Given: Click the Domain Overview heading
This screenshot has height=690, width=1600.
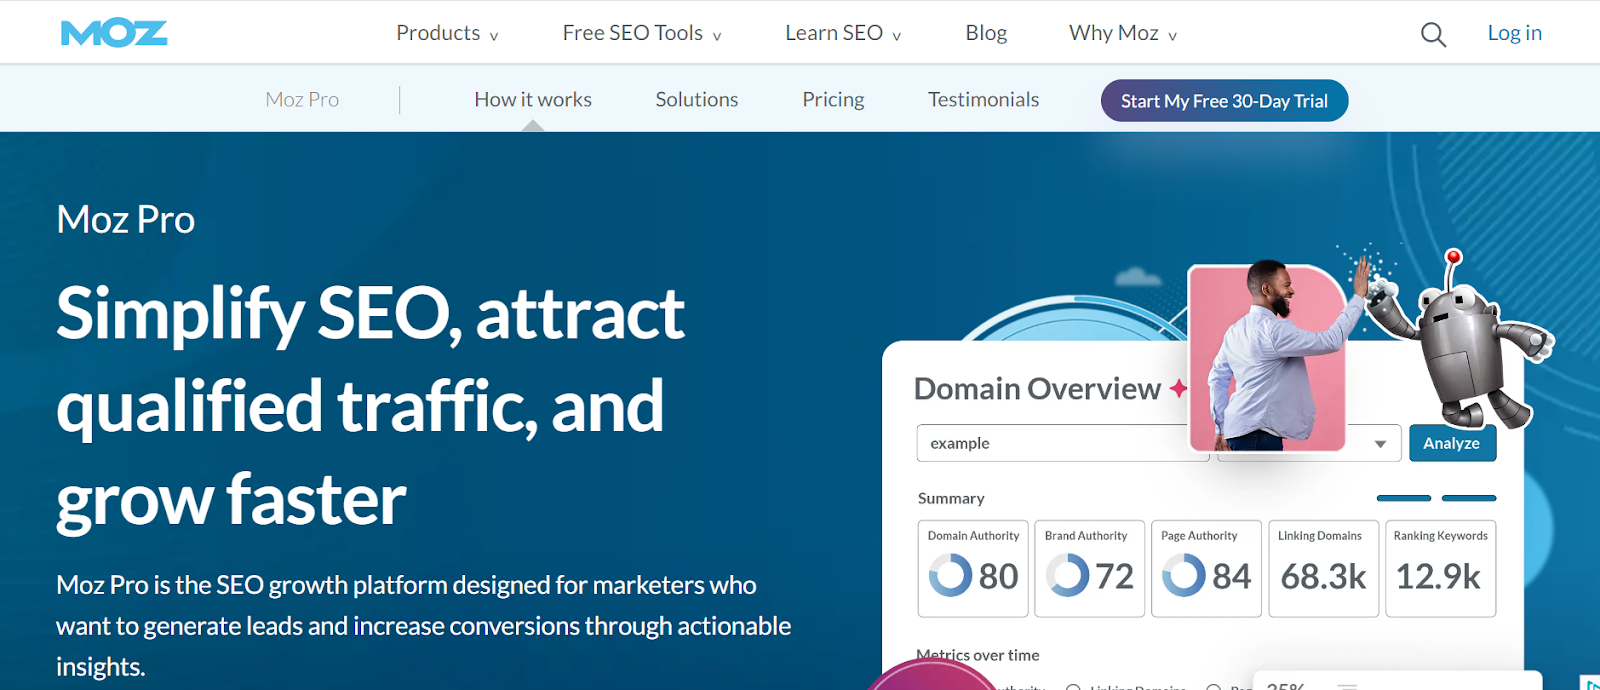Looking at the screenshot, I should click(x=1037, y=388).
